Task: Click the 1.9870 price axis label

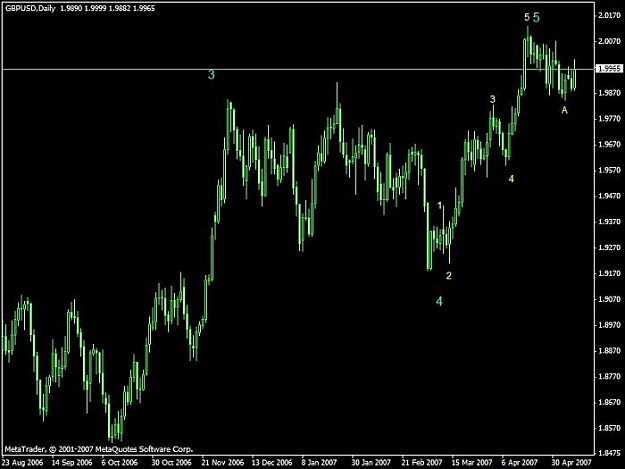Action: tap(609, 93)
